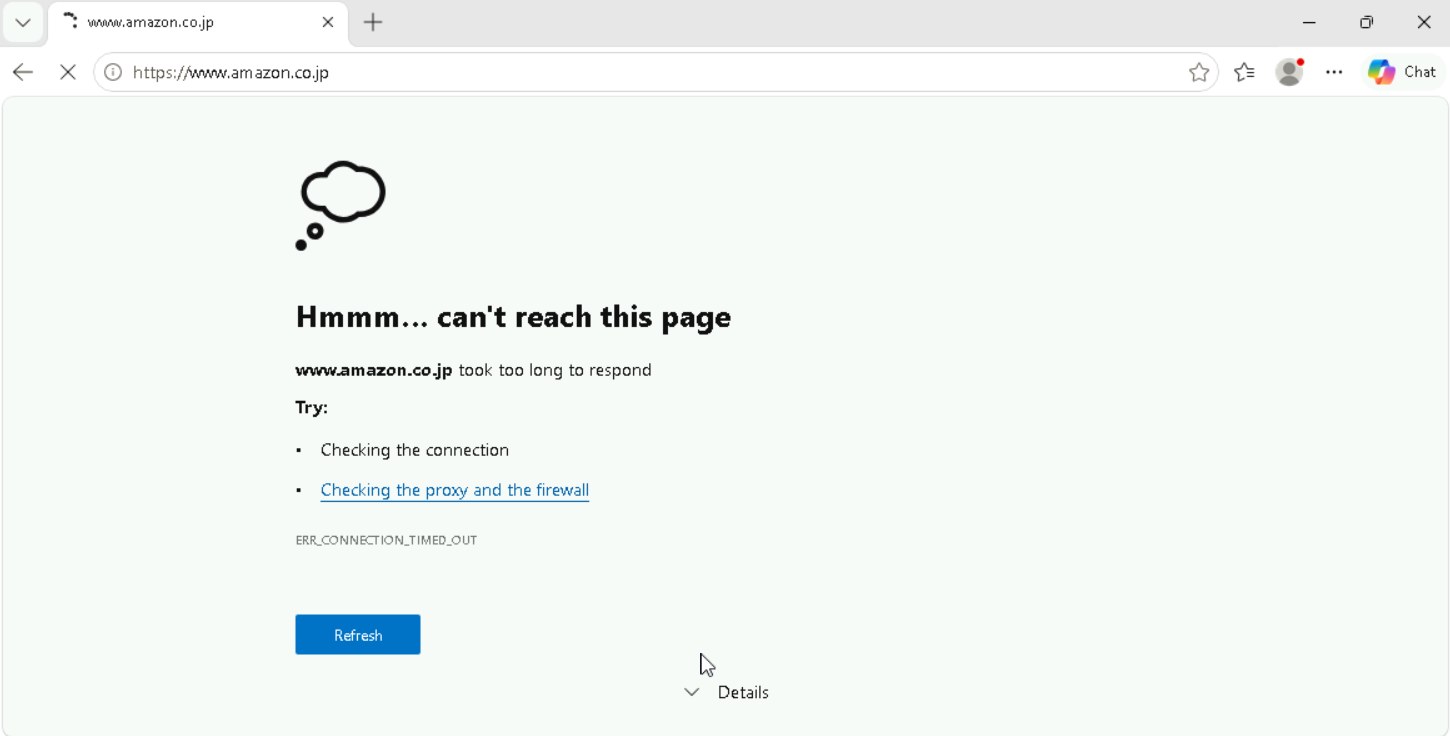Open the user profile icon
The width and height of the screenshot is (1450, 736).
(x=1290, y=72)
